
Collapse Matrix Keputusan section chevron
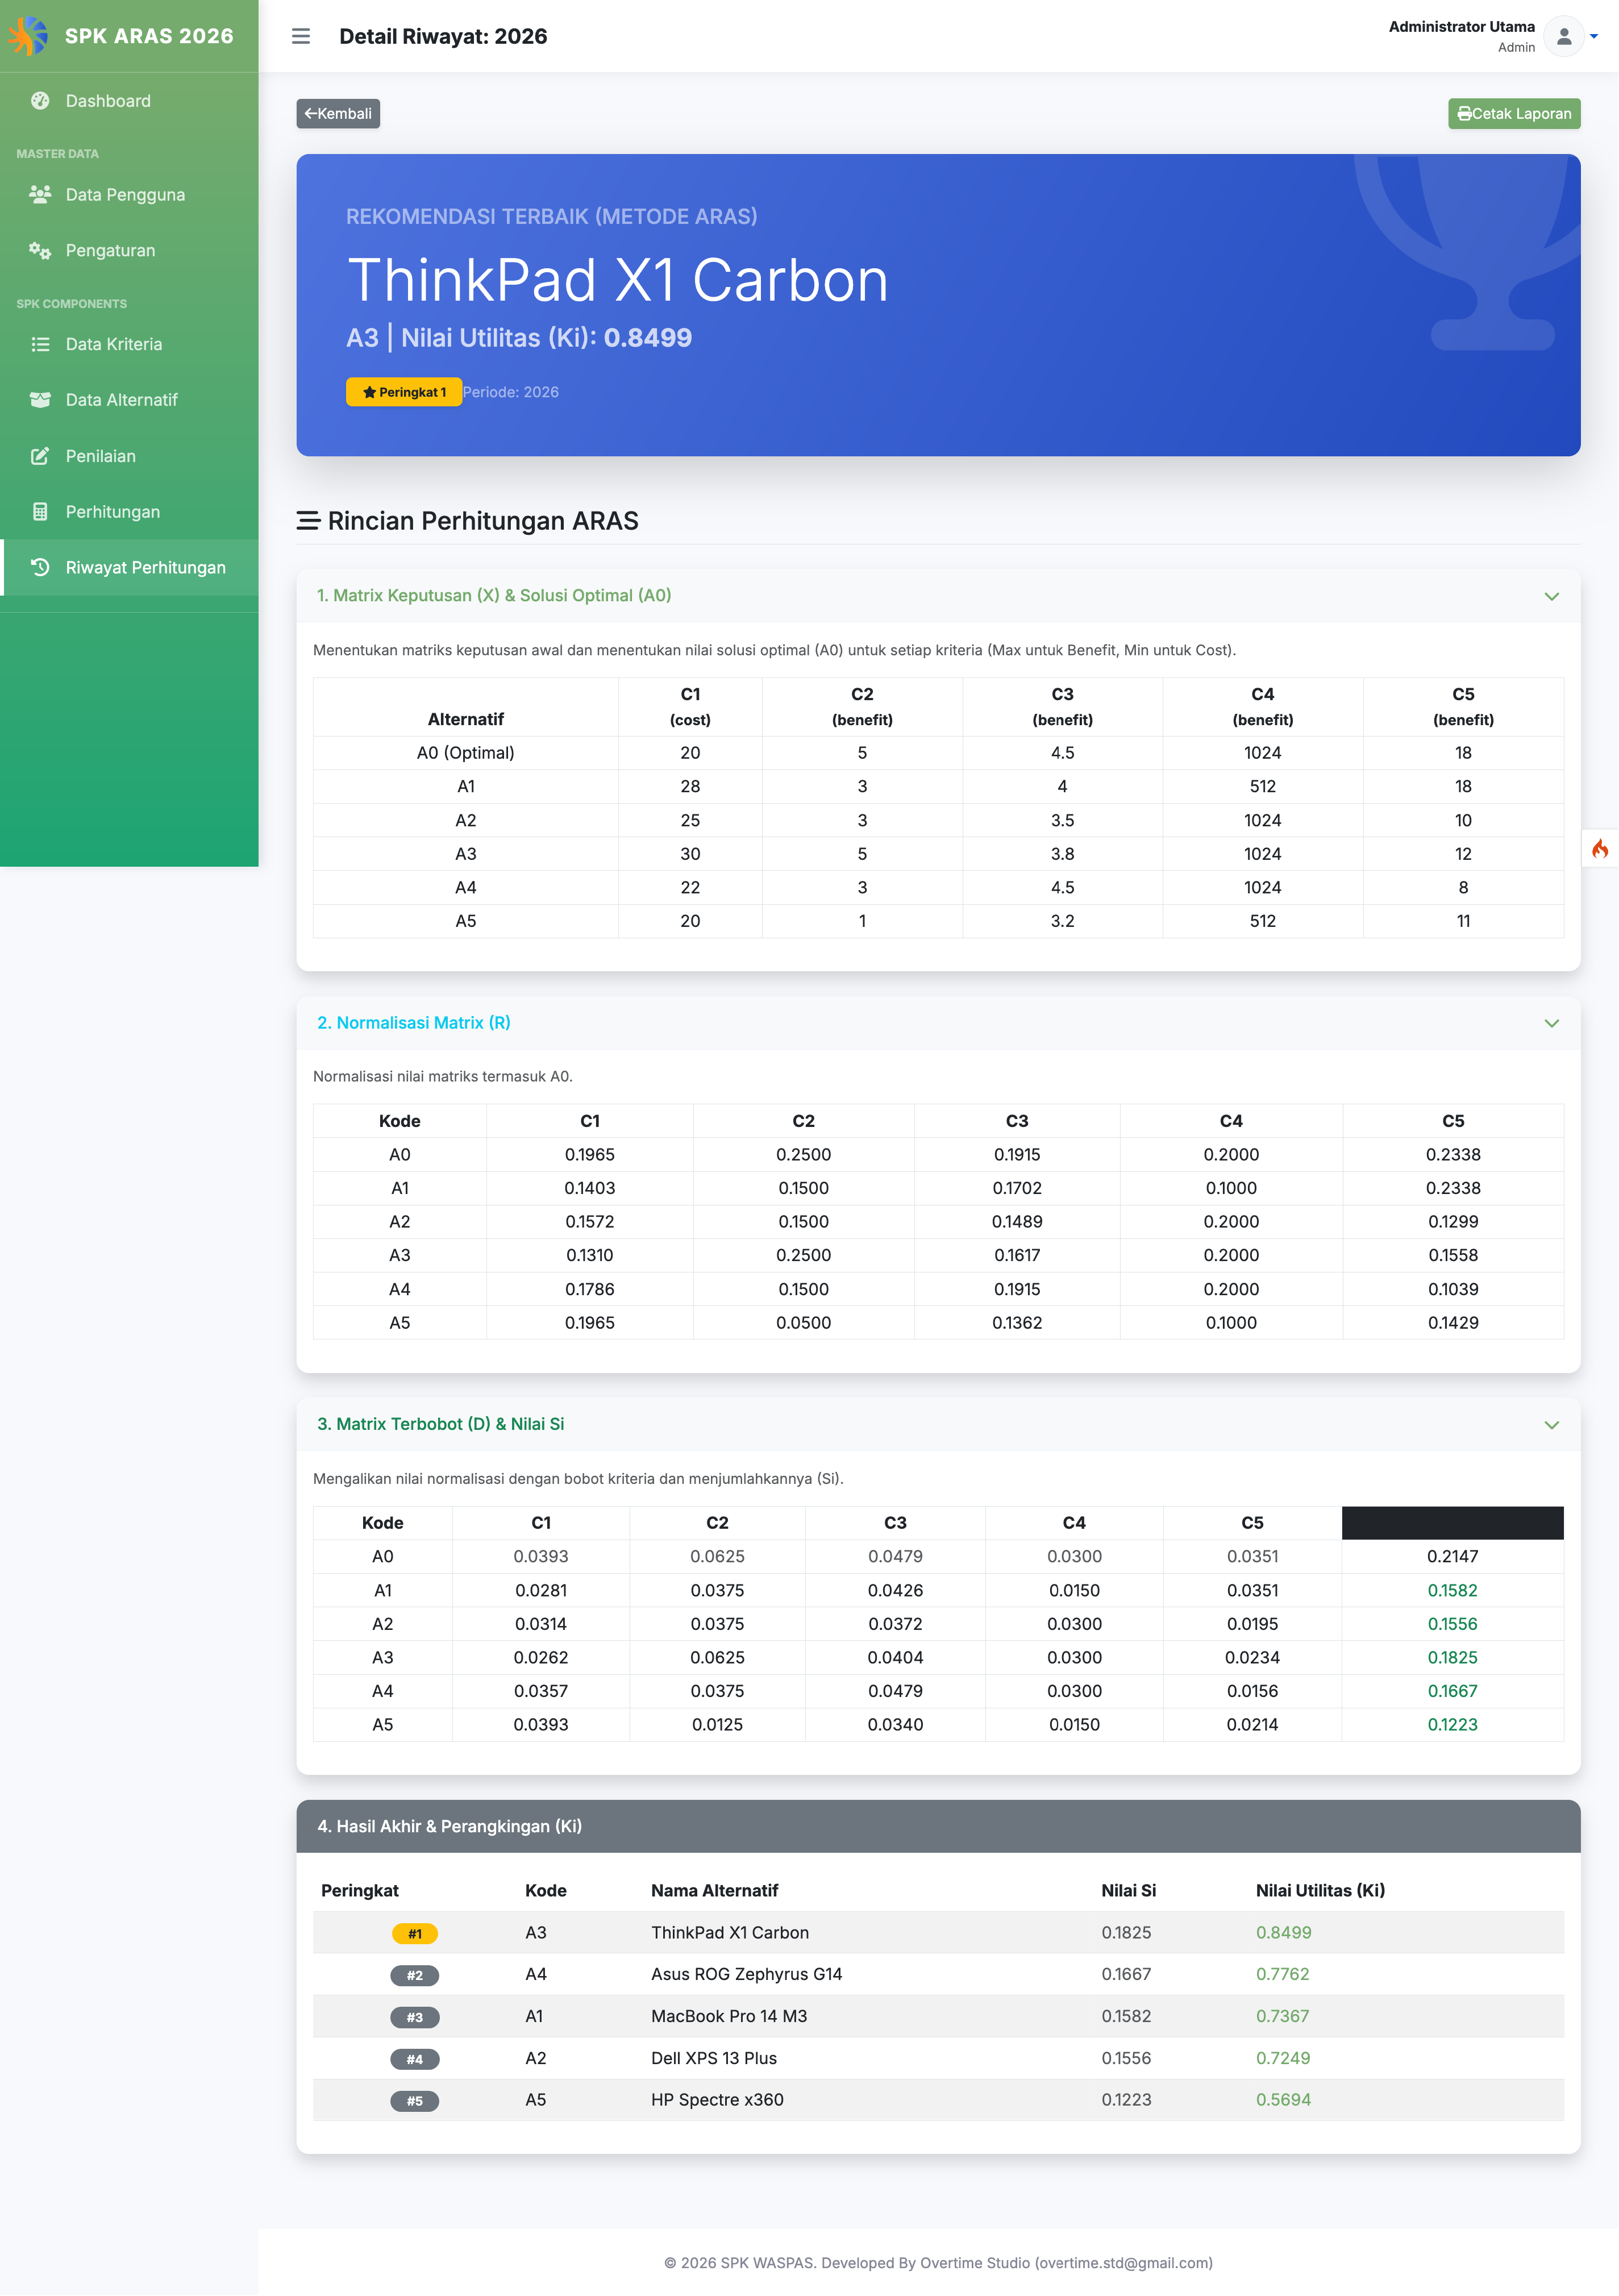(x=1551, y=596)
